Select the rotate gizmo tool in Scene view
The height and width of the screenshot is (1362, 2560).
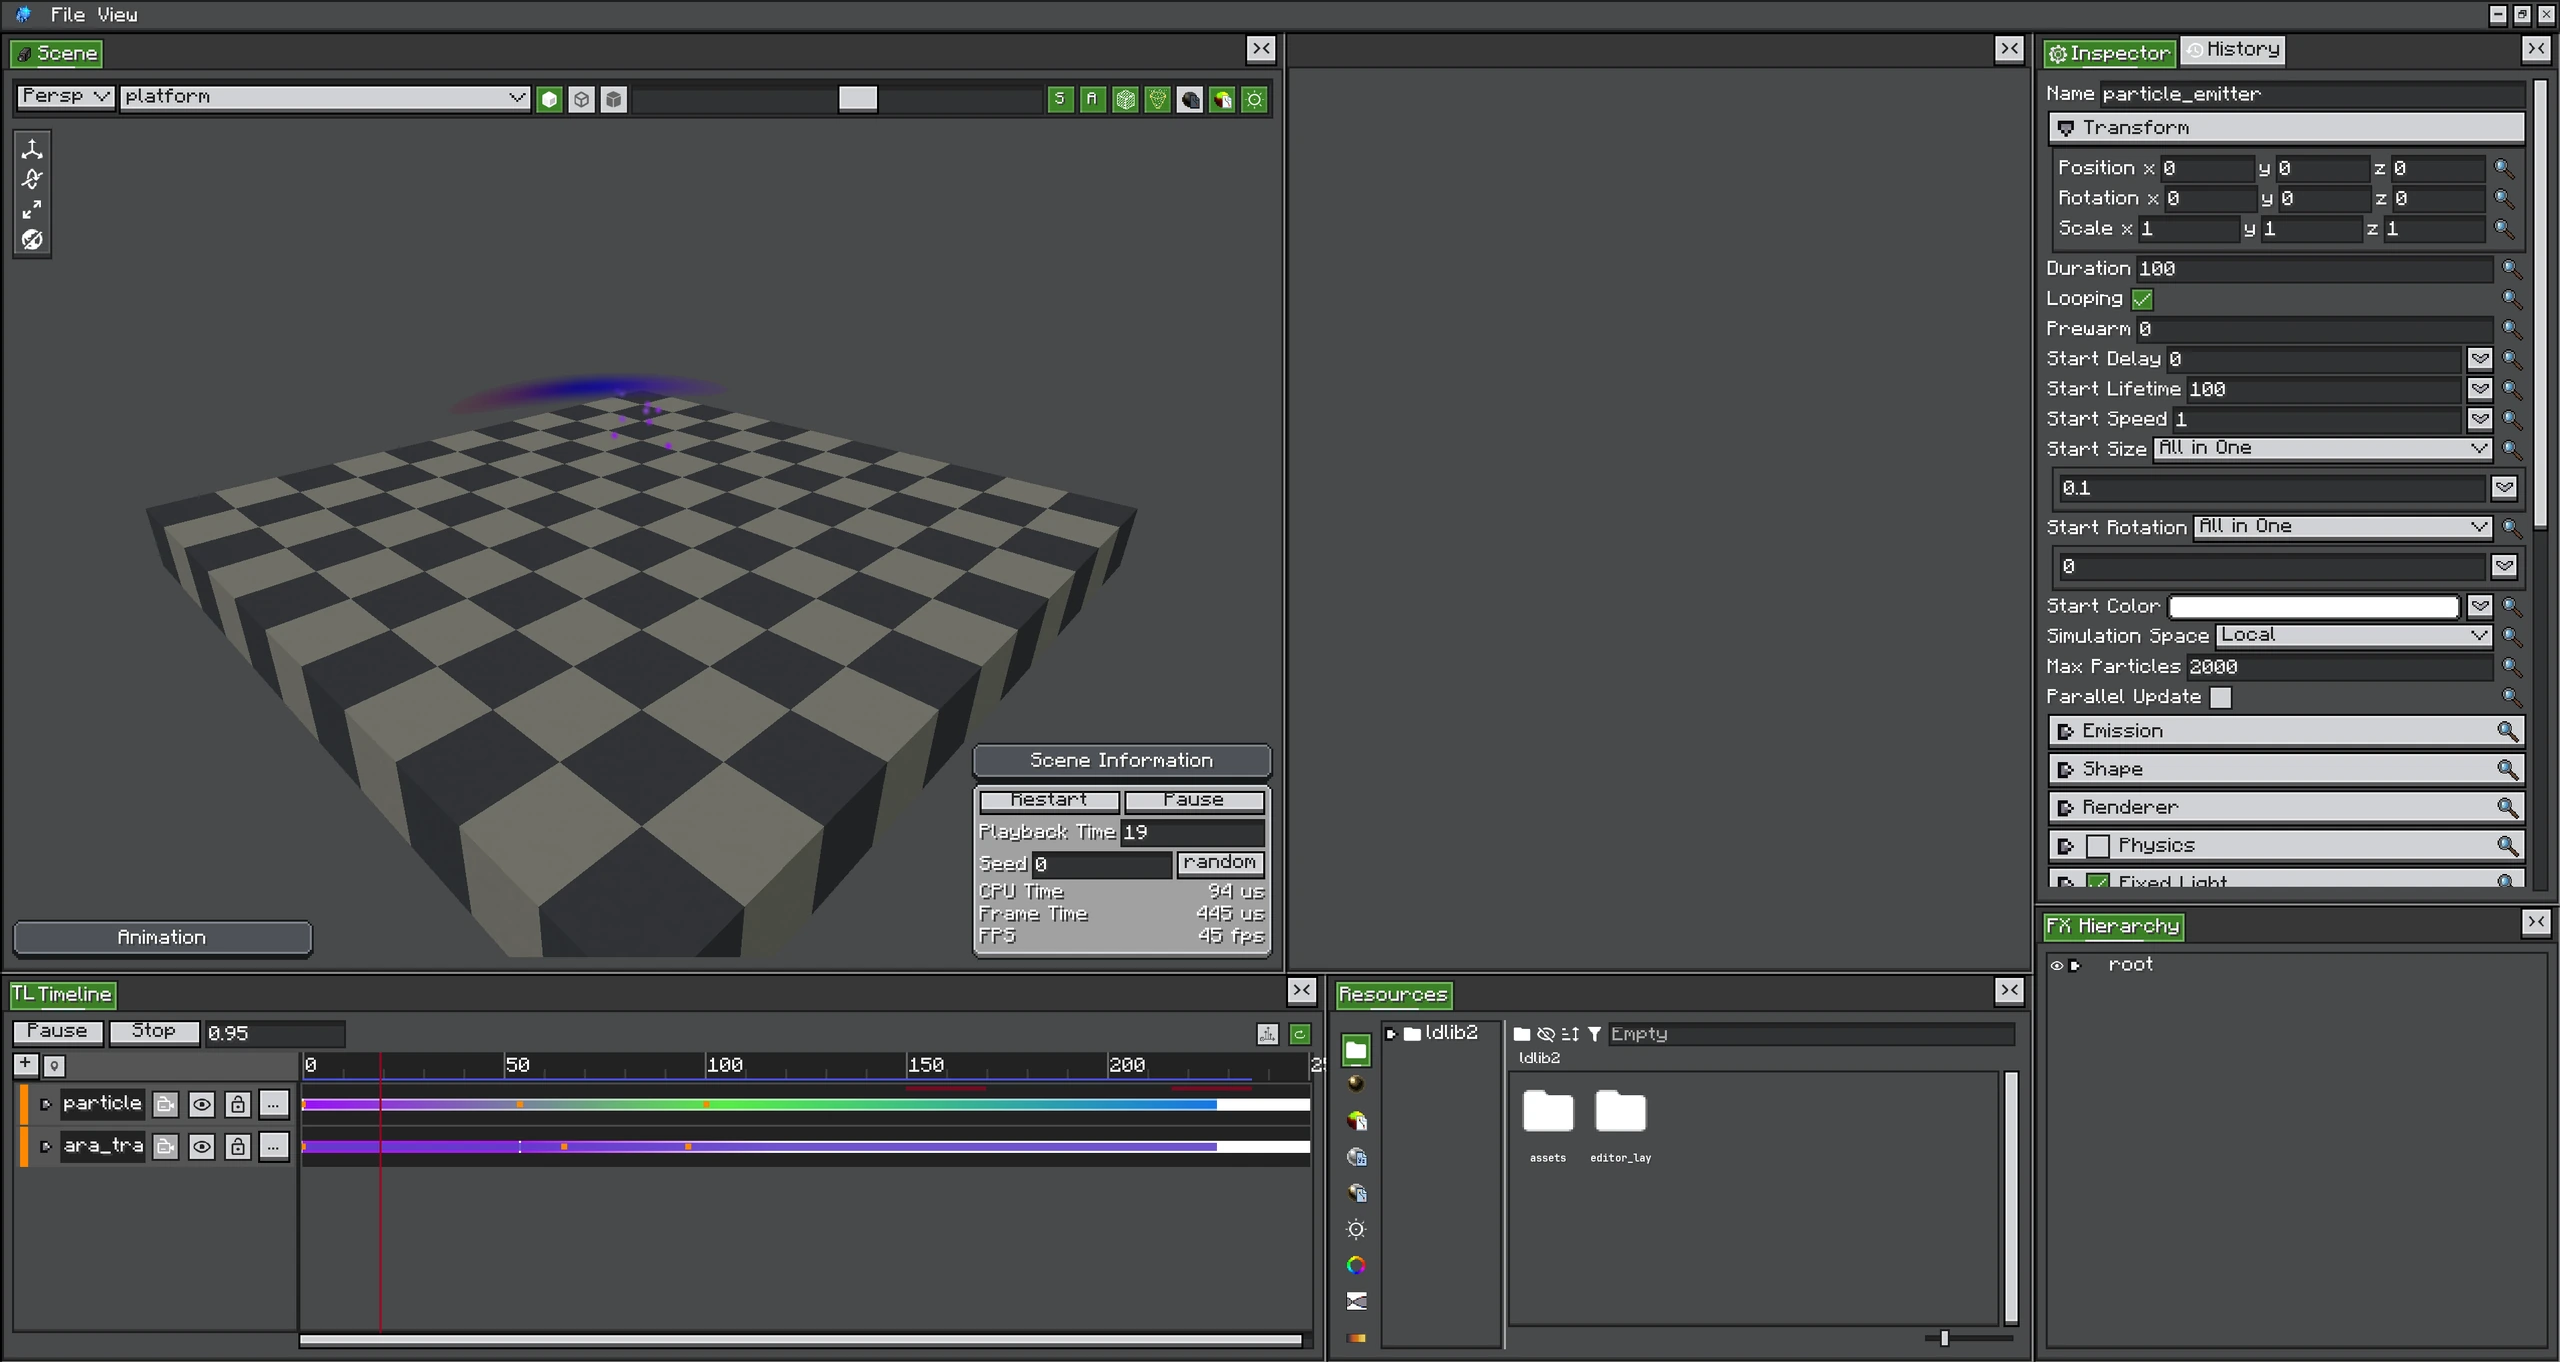pos(32,179)
